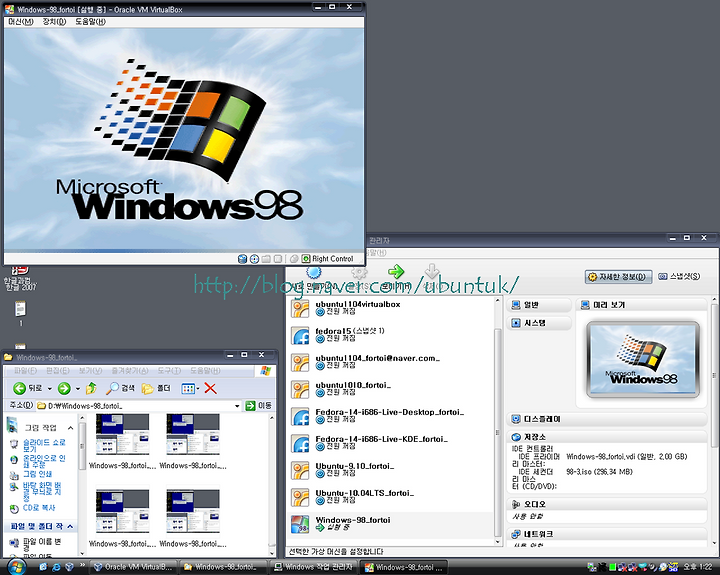
Task: Expand the quick launch overflow chevron
Action: coord(82,565)
